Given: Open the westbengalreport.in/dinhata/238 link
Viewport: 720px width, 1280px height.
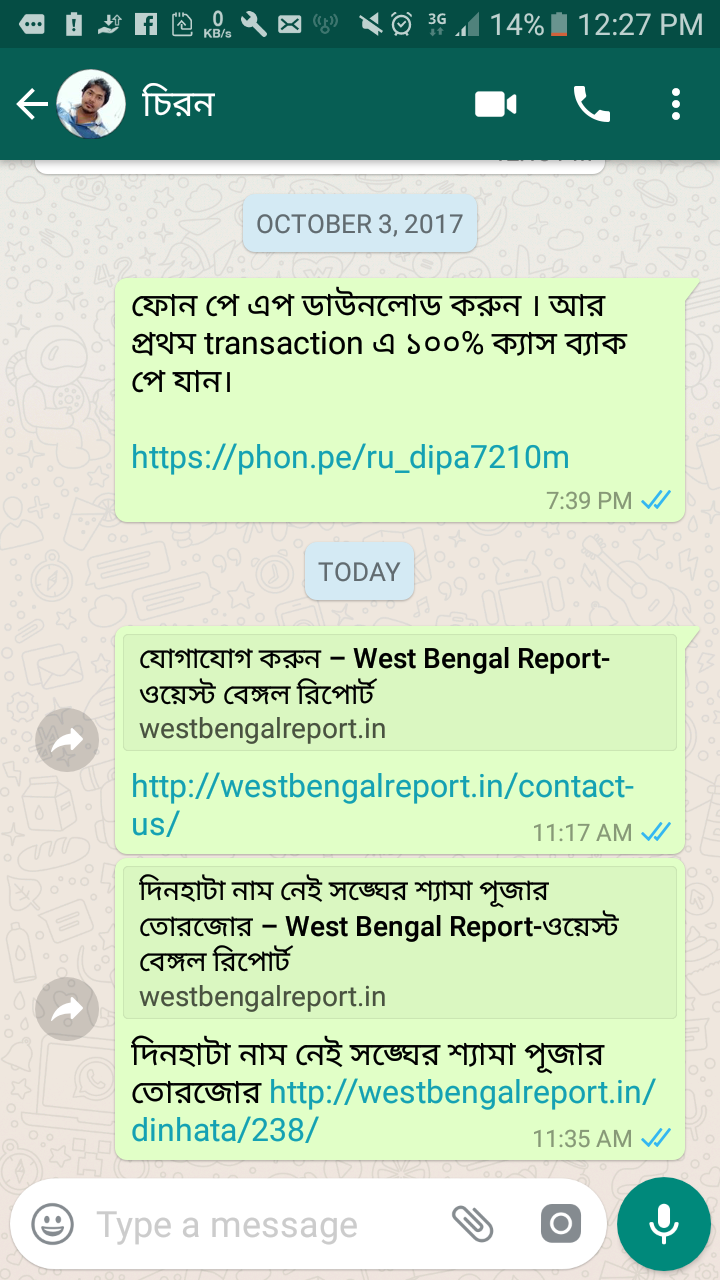Looking at the screenshot, I should point(393,1110).
